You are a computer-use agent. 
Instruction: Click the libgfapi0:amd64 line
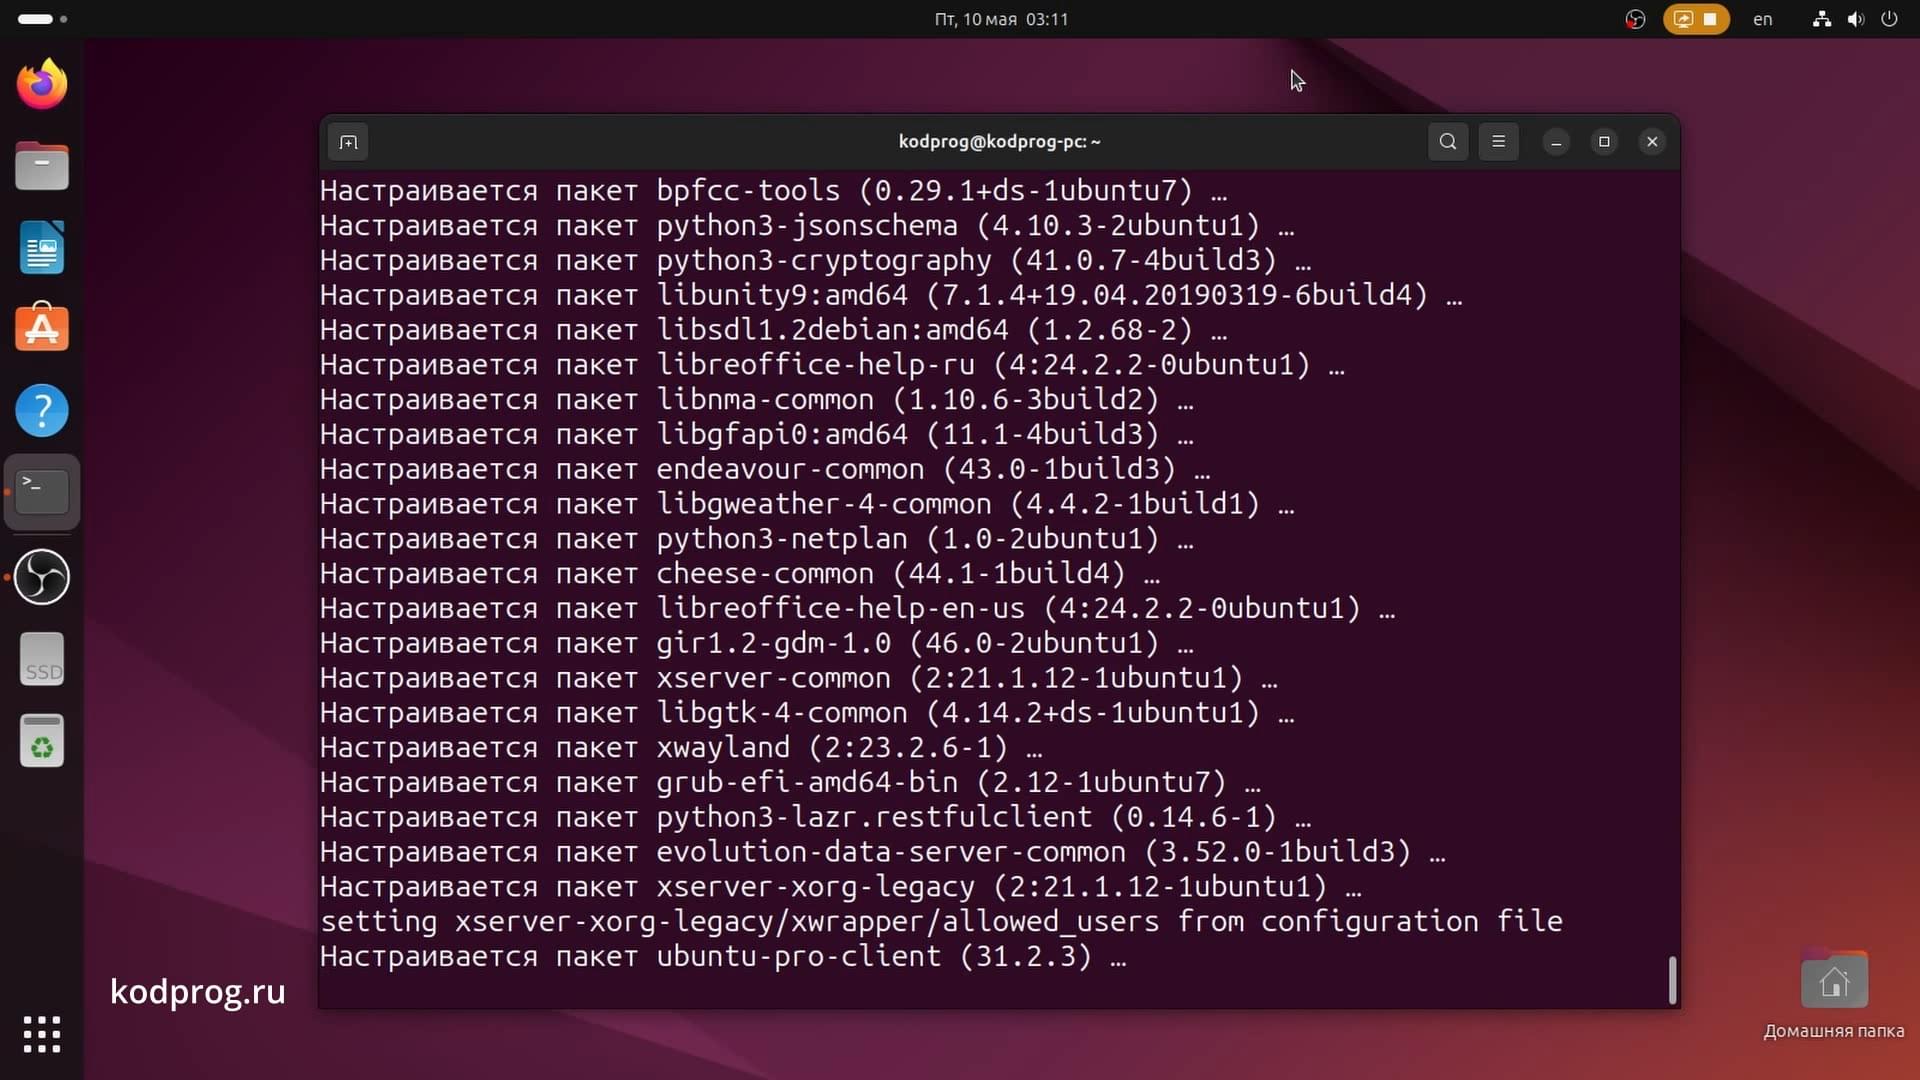757,435
